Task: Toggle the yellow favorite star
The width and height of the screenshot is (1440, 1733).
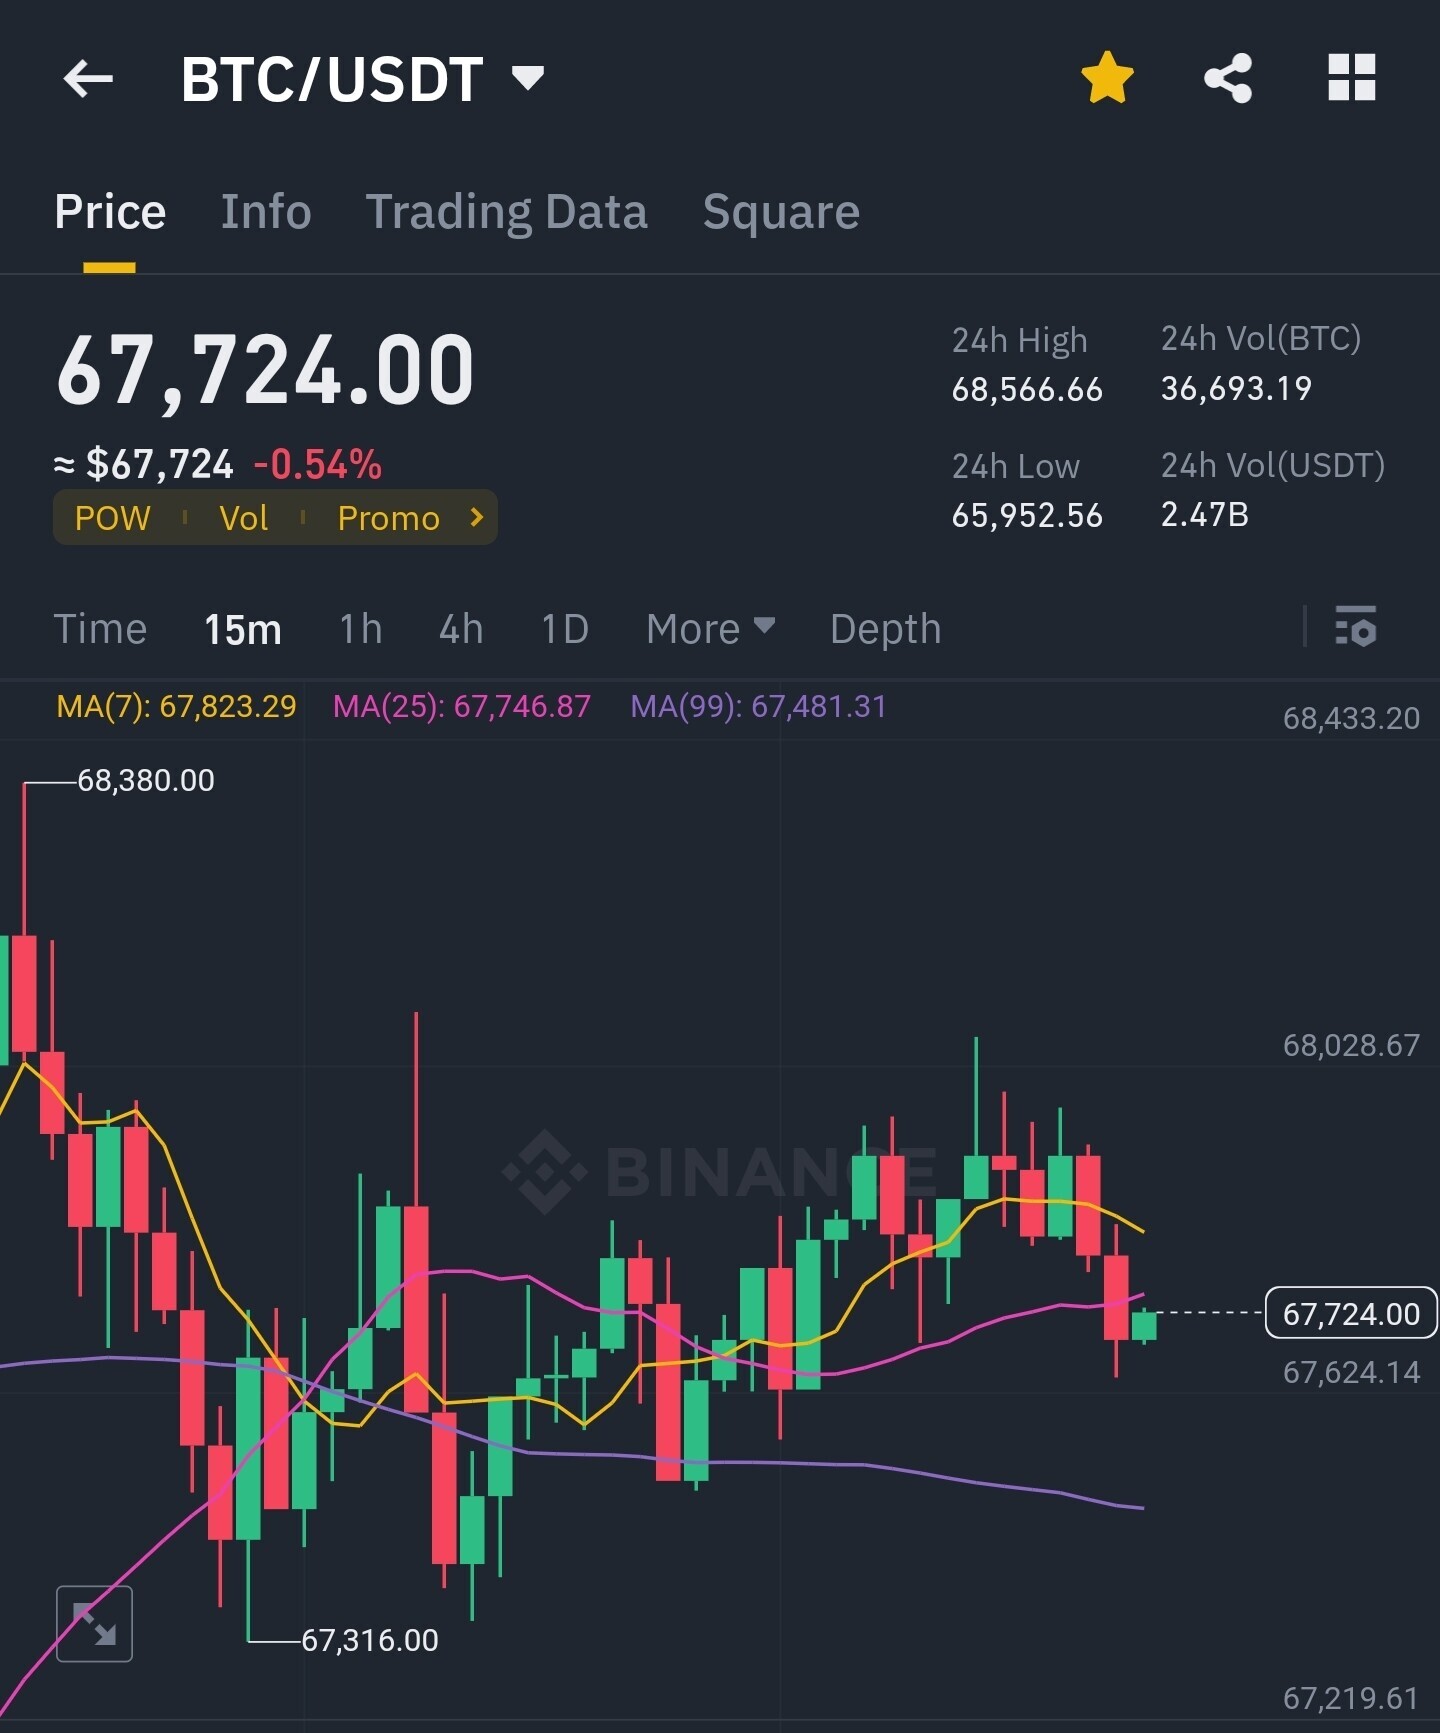Action: (1107, 78)
